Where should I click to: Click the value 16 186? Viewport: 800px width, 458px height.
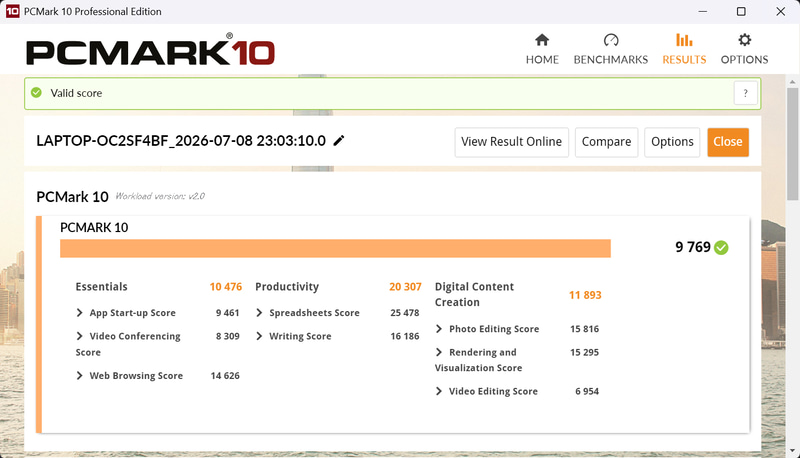(x=405, y=336)
